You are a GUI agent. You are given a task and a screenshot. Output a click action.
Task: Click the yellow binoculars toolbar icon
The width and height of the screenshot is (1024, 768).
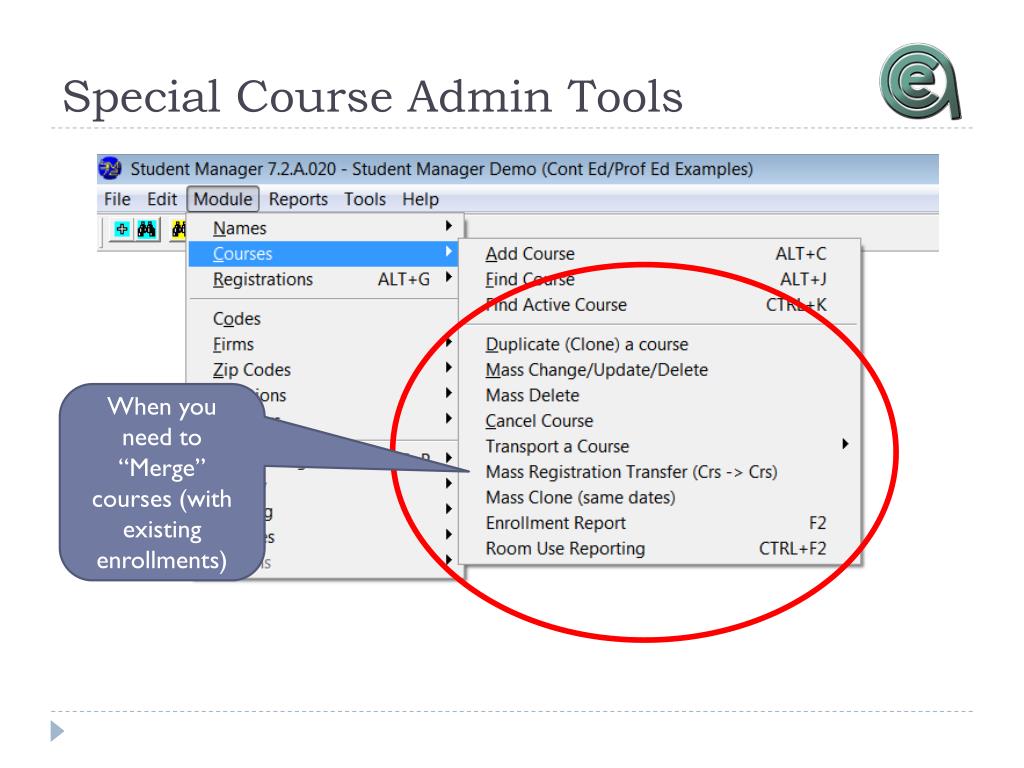coord(178,229)
